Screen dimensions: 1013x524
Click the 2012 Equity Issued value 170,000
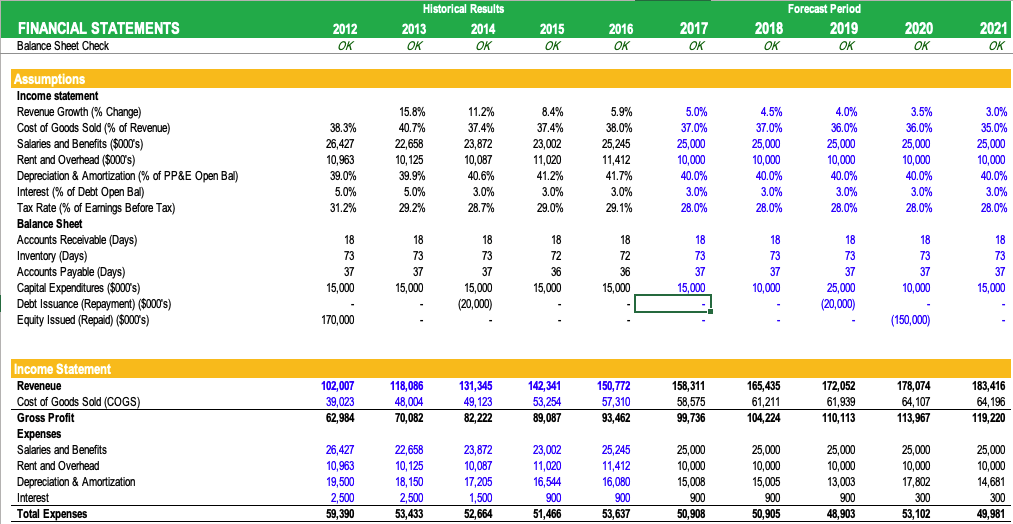[335, 320]
